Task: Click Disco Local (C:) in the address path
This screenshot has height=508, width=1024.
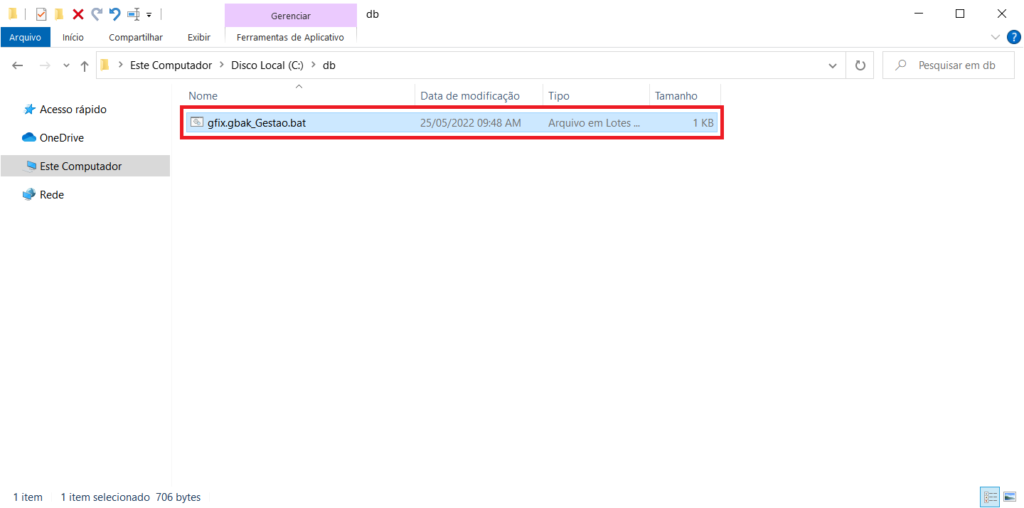Action: 267,65
